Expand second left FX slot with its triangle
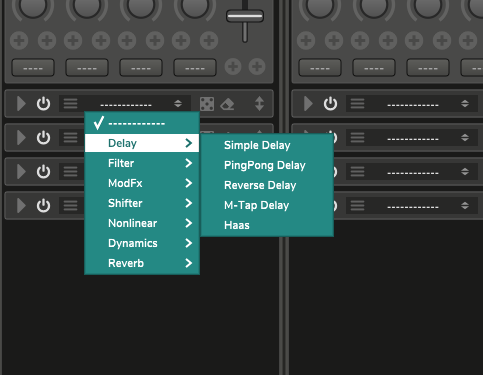 pyautogui.click(x=21, y=138)
